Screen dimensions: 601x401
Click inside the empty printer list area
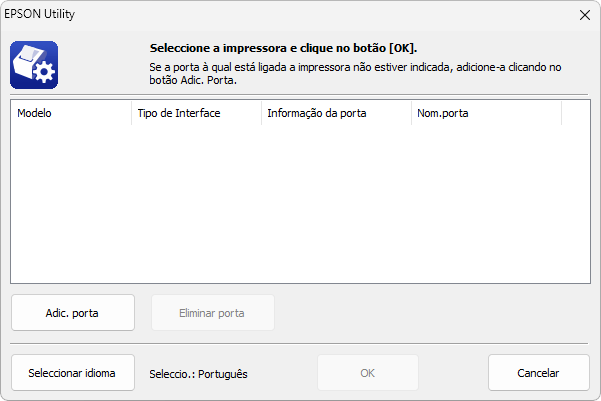300,204
